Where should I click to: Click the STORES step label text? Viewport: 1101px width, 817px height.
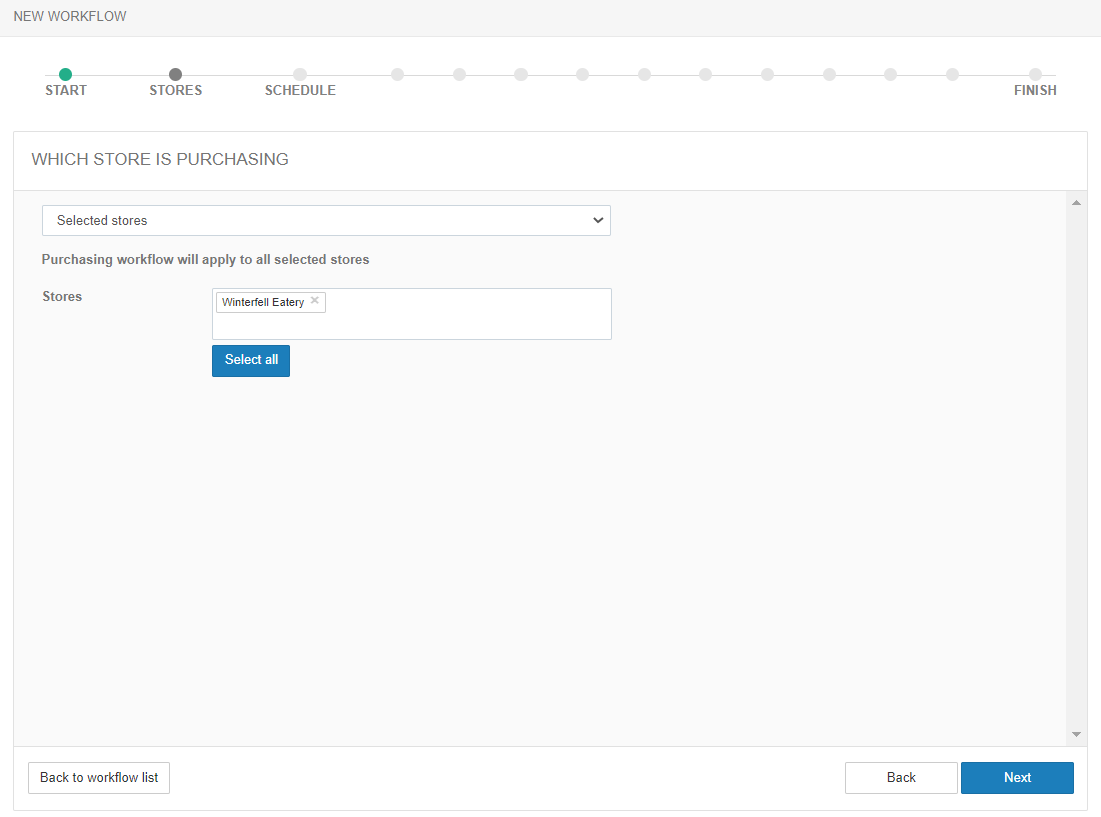pos(176,91)
